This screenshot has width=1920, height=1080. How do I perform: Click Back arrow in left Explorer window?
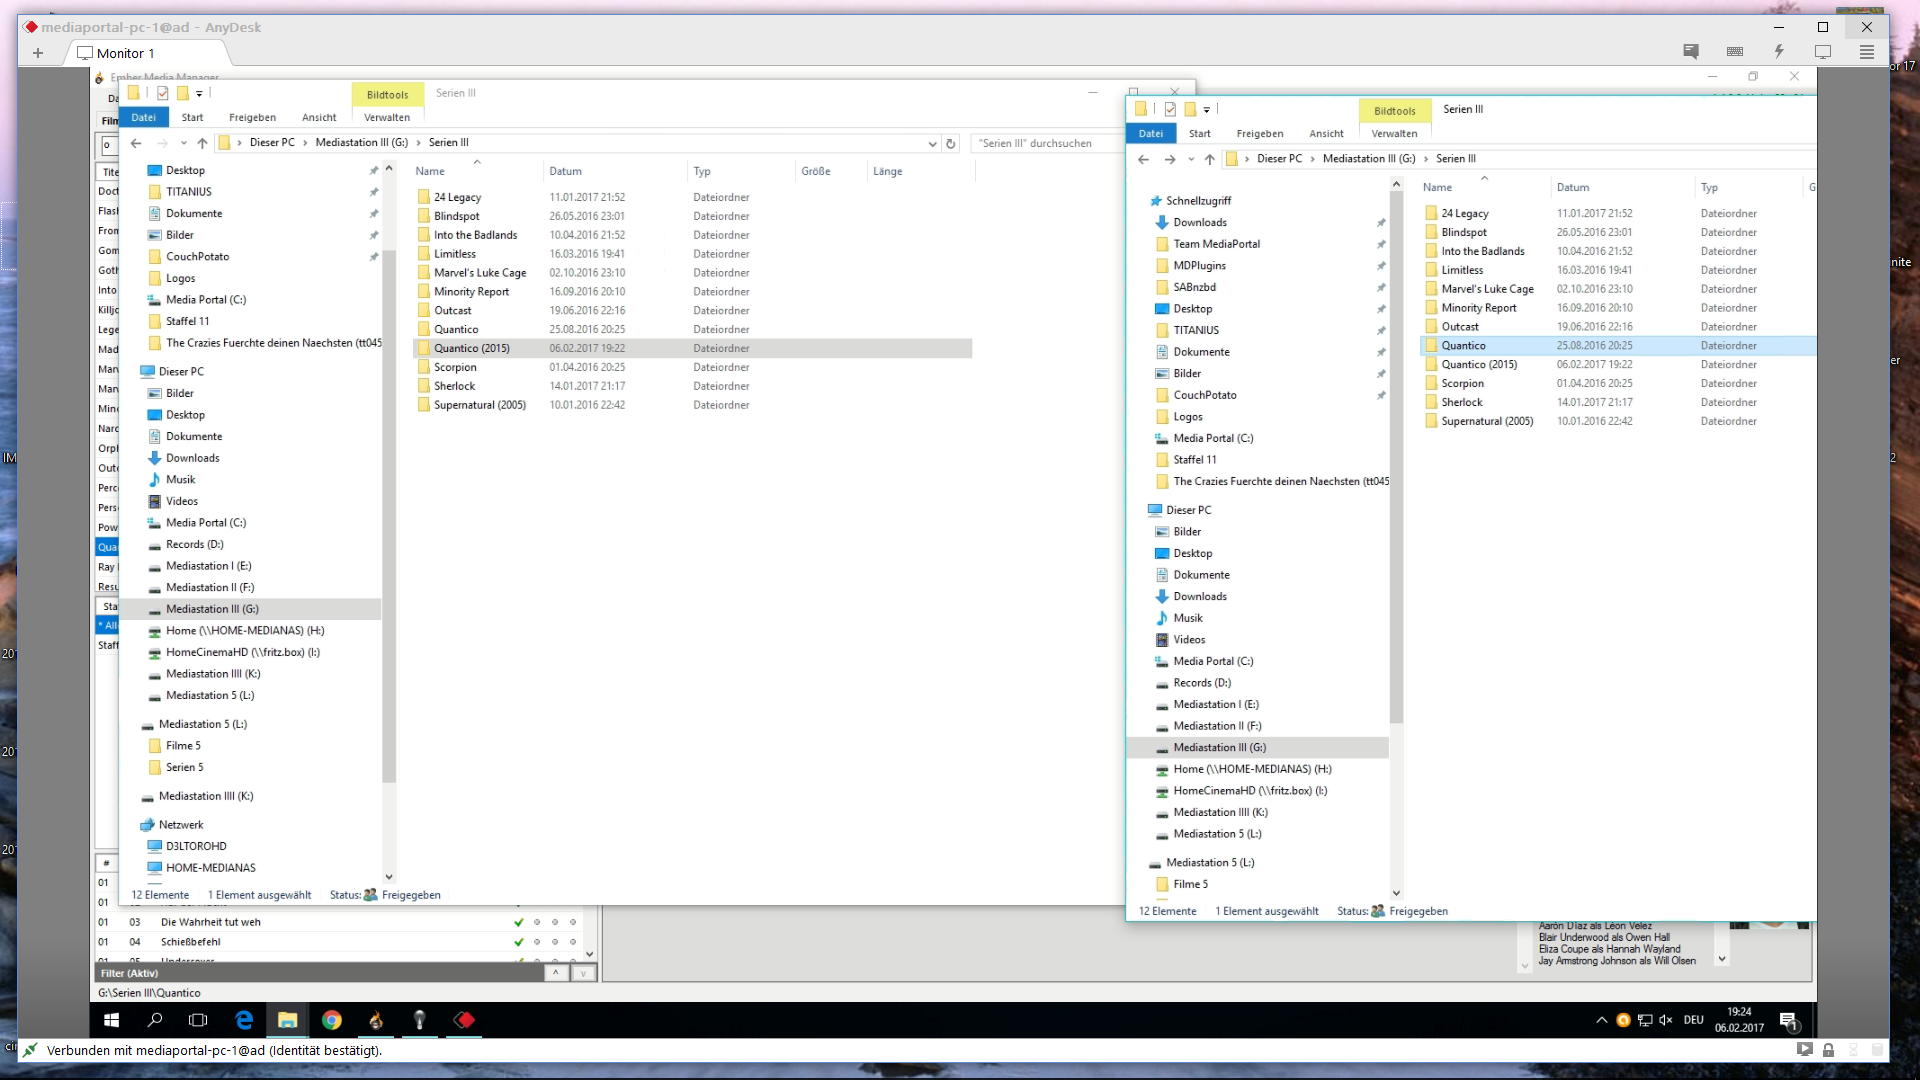point(136,143)
